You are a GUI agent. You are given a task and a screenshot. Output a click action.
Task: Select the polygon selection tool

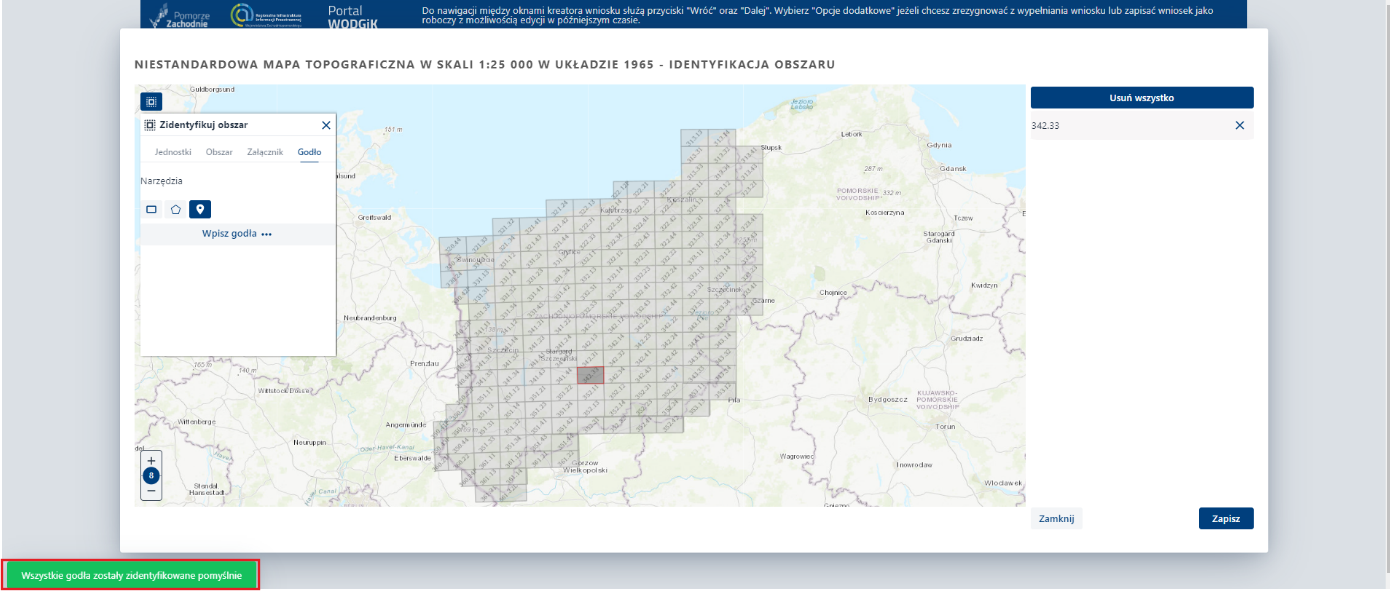pyautogui.click(x=176, y=209)
